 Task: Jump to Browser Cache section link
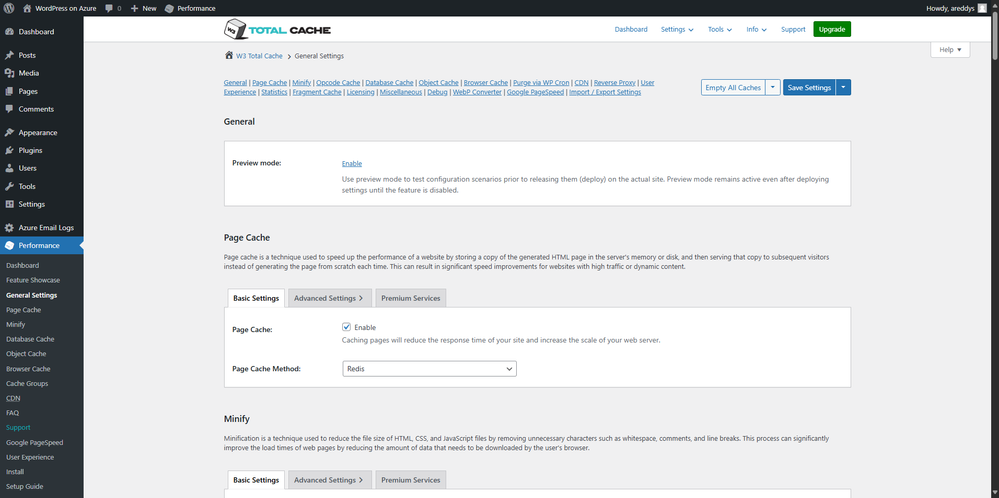(x=485, y=83)
